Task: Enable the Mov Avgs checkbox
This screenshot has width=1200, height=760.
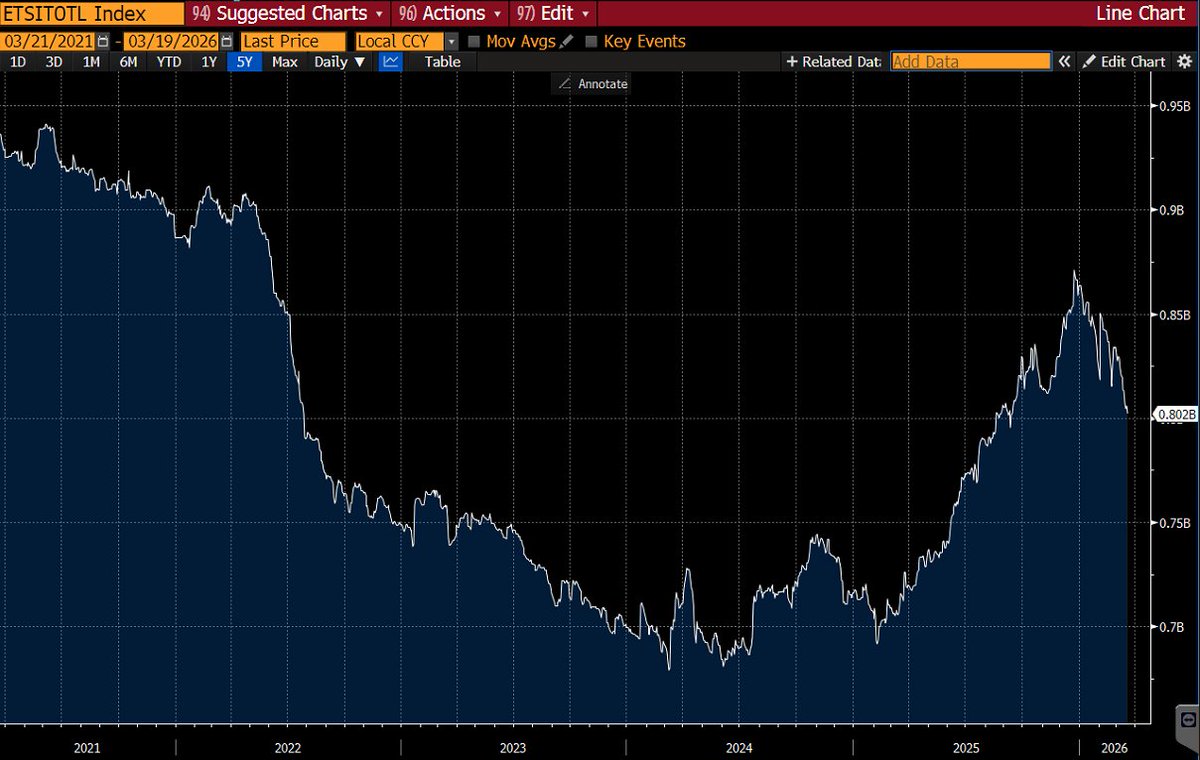Action: click(474, 42)
